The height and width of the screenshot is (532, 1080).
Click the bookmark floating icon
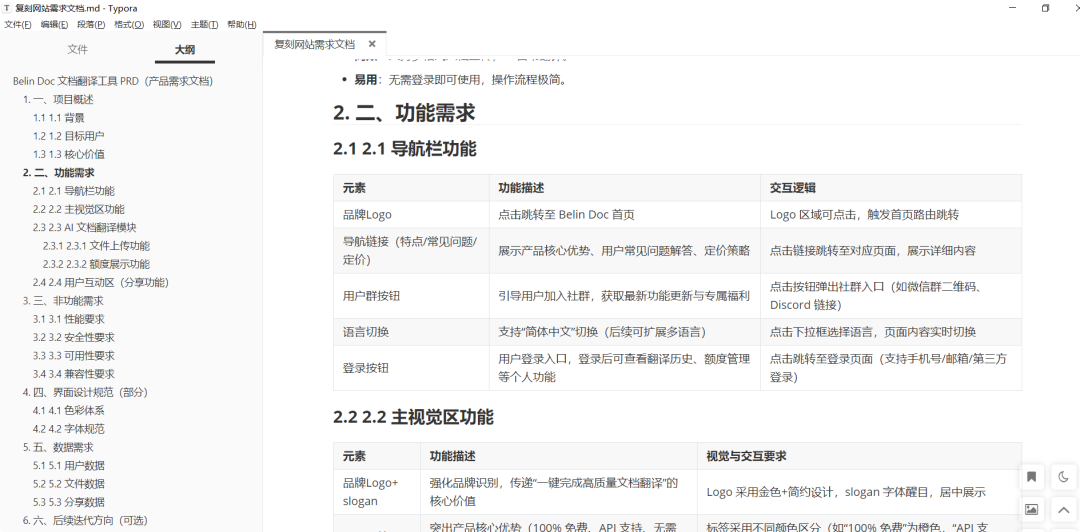point(1031,477)
